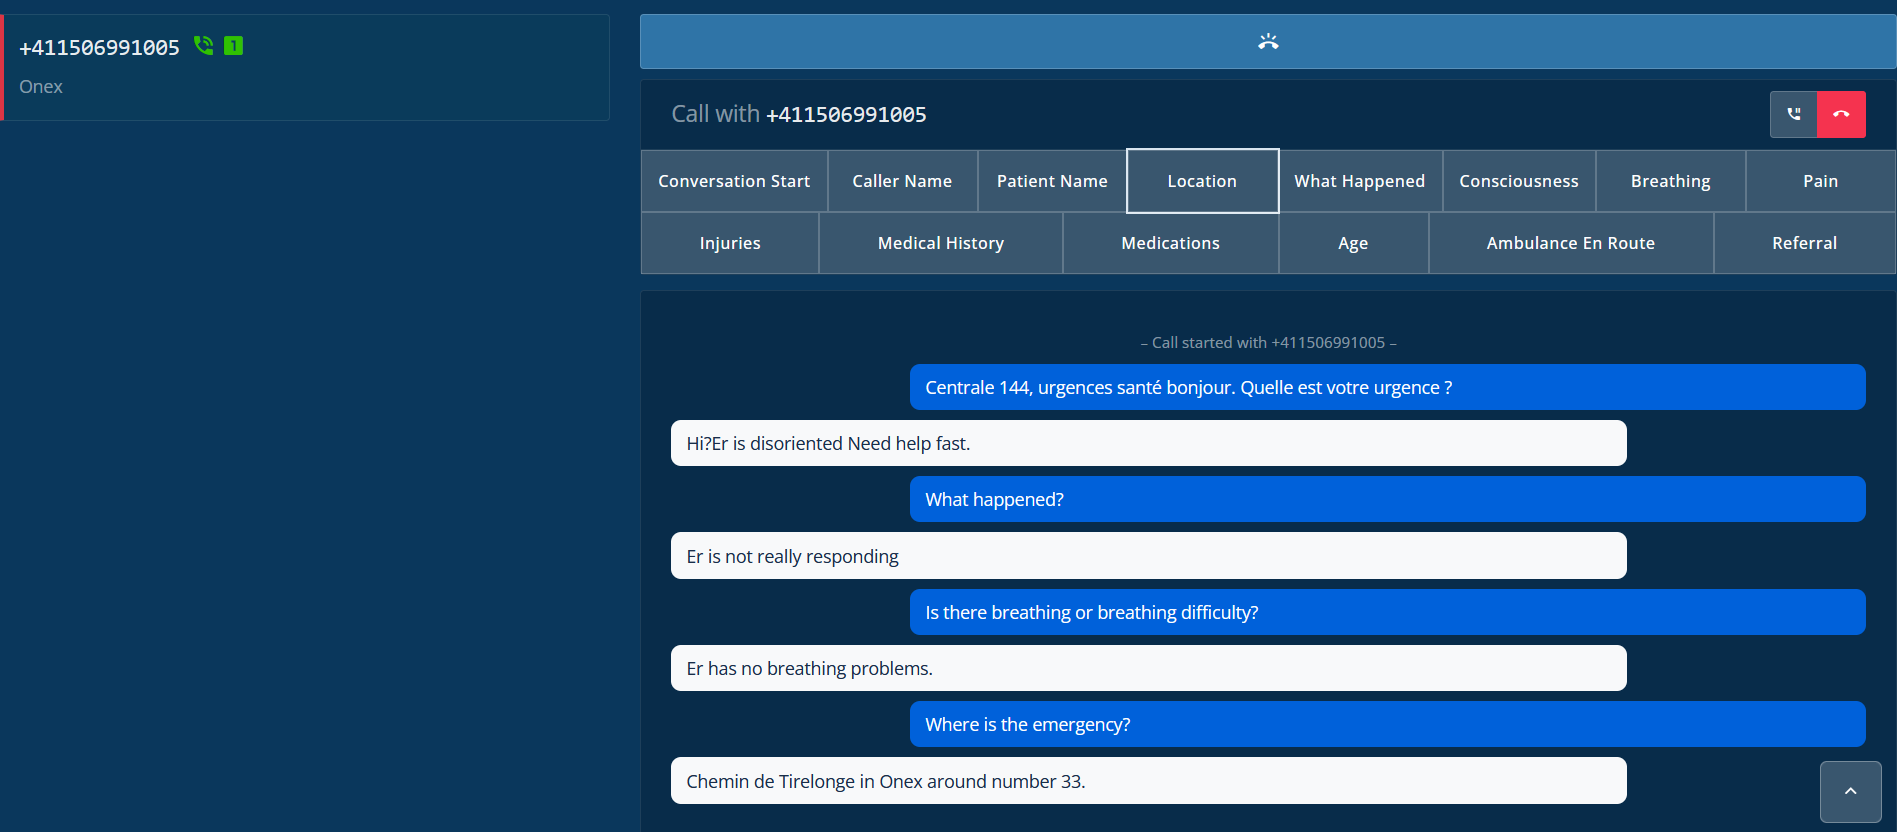Select the What Happened tab

[1359, 181]
